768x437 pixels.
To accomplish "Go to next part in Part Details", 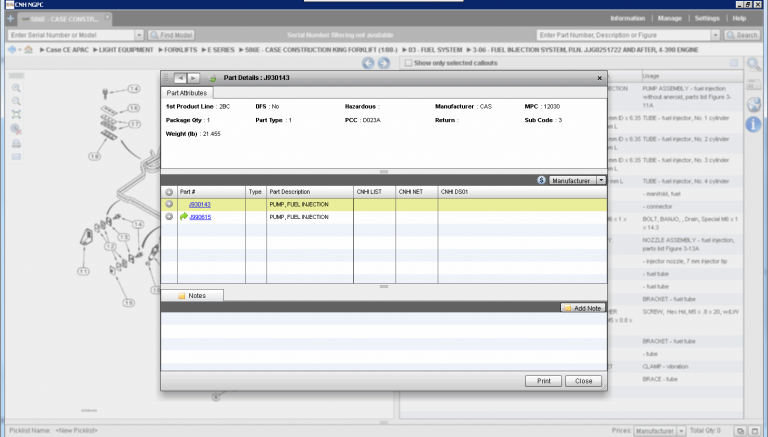I will (194, 77).
